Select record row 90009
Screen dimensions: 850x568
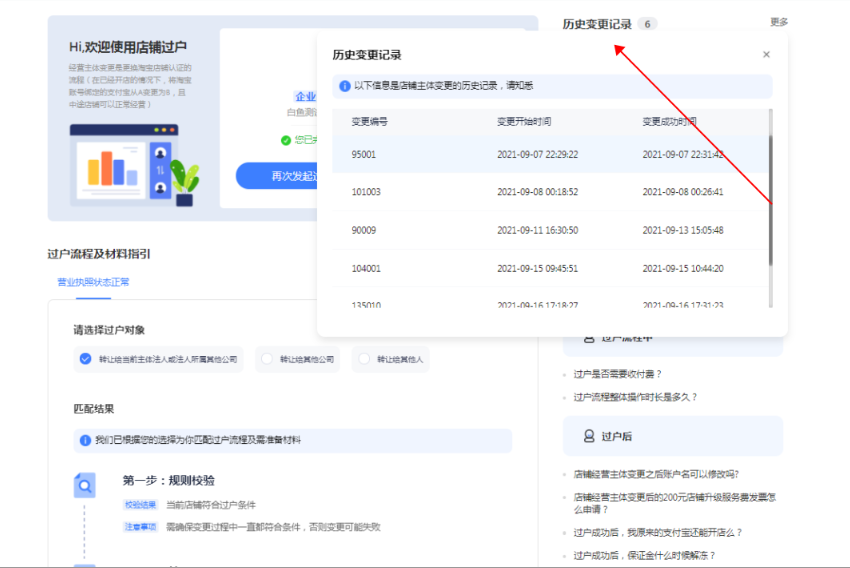[551, 230]
